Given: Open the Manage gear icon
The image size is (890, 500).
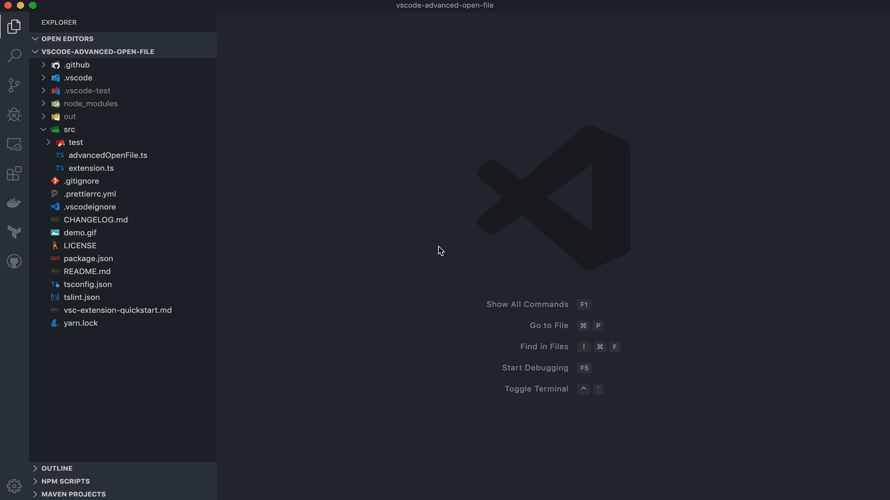Looking at the screenshot, I should click(14, 486).
